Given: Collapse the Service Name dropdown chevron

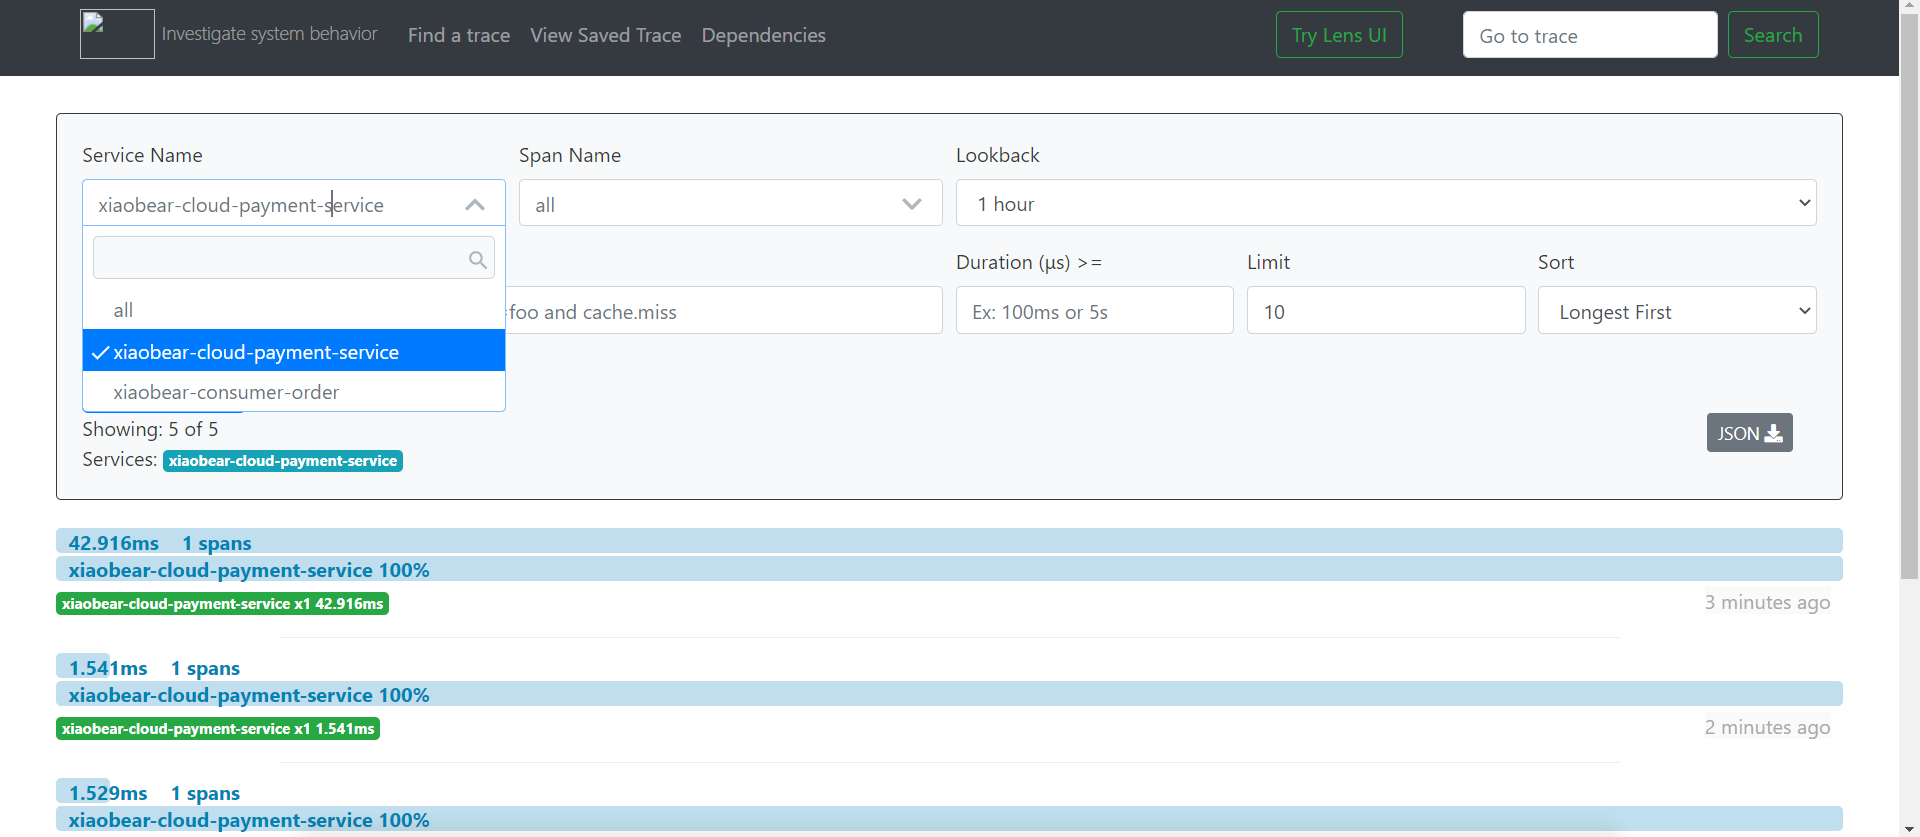Looking at the screenshot, I should tap(475, 204).
